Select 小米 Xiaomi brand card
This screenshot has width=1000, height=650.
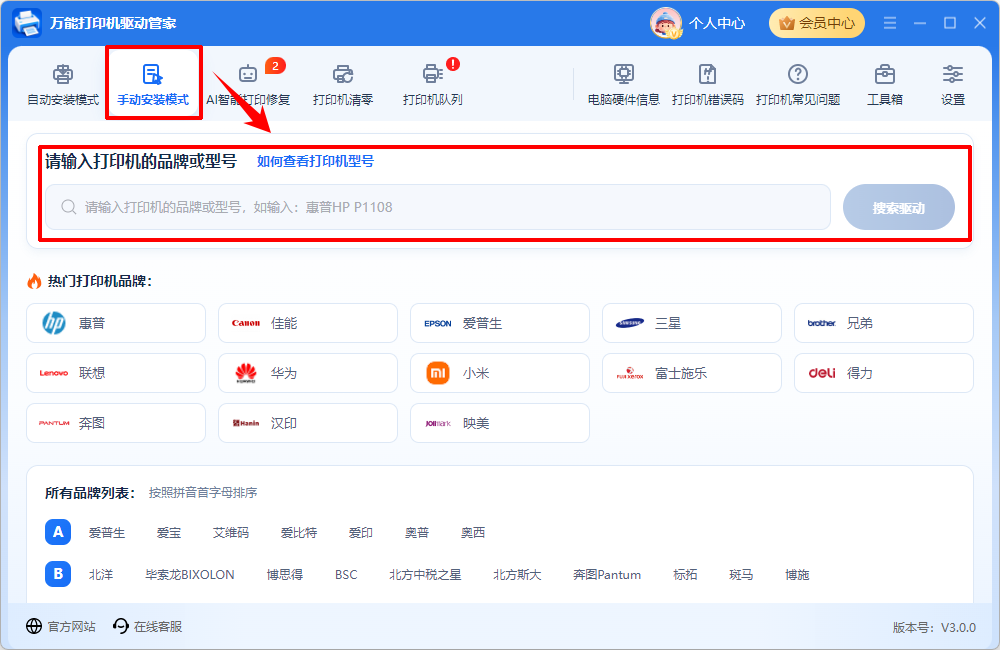[500, 373]
